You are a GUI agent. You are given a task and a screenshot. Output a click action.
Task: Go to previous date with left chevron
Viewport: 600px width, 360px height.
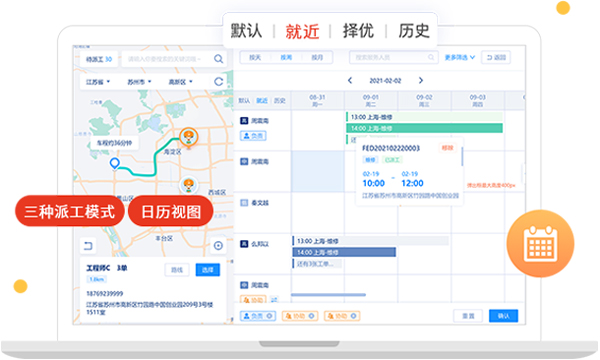tap(350, 80)
